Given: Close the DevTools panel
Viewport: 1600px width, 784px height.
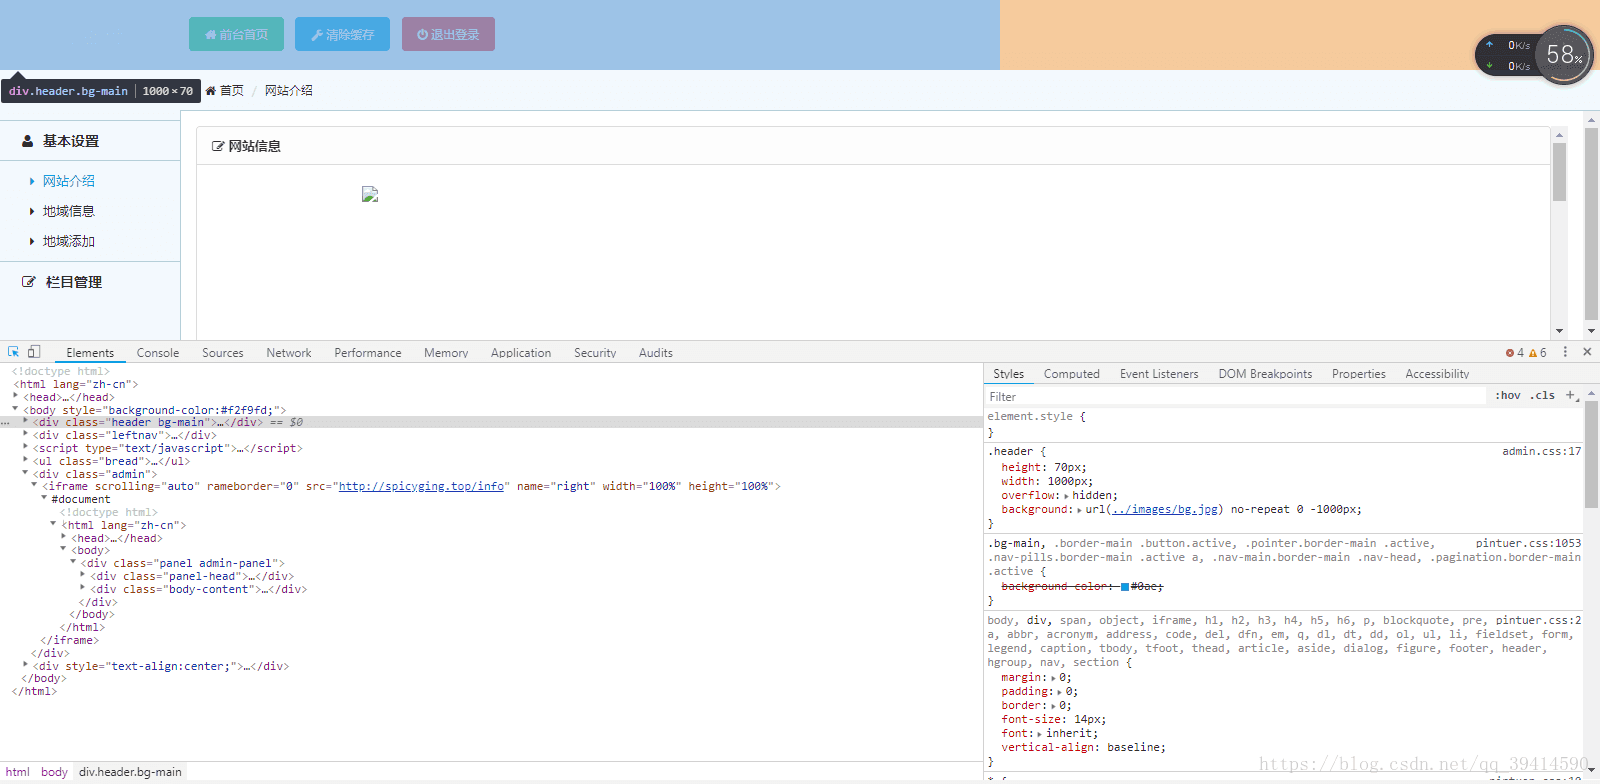Looking at the screenshot, I should pos(1587,352).
